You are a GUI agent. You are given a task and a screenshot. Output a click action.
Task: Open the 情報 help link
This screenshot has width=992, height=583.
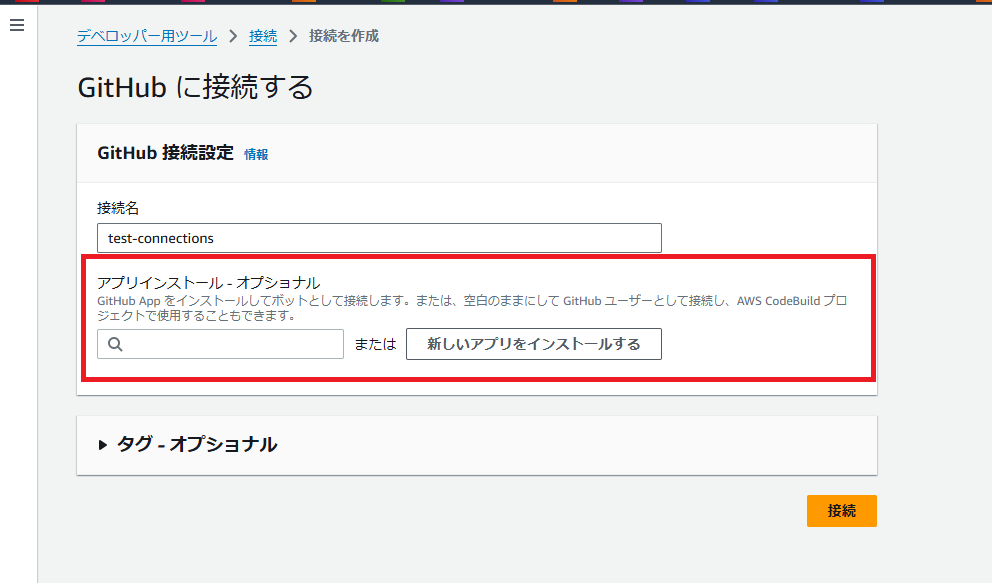point(254,154)
